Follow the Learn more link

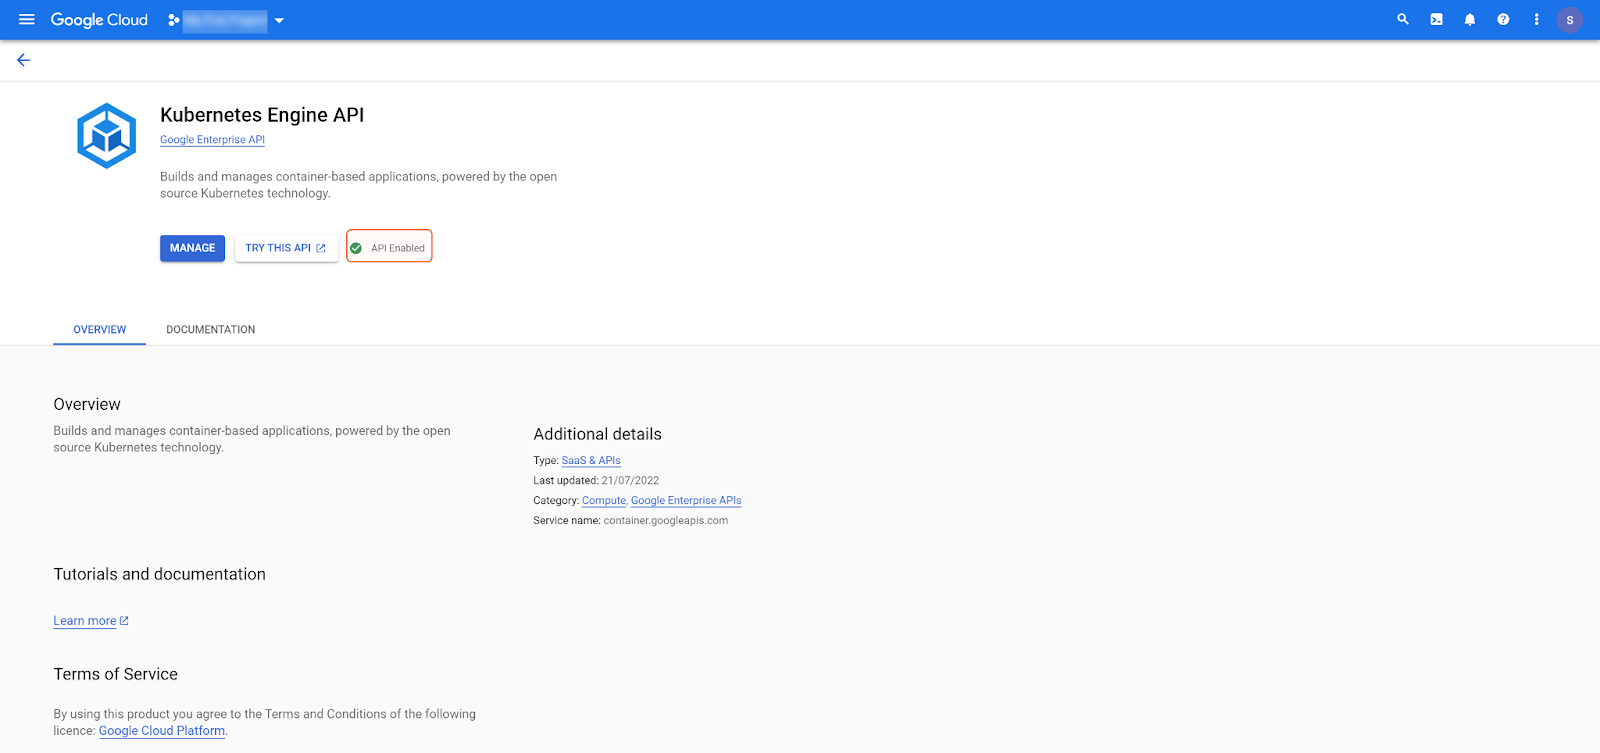[x=91, y=621]
